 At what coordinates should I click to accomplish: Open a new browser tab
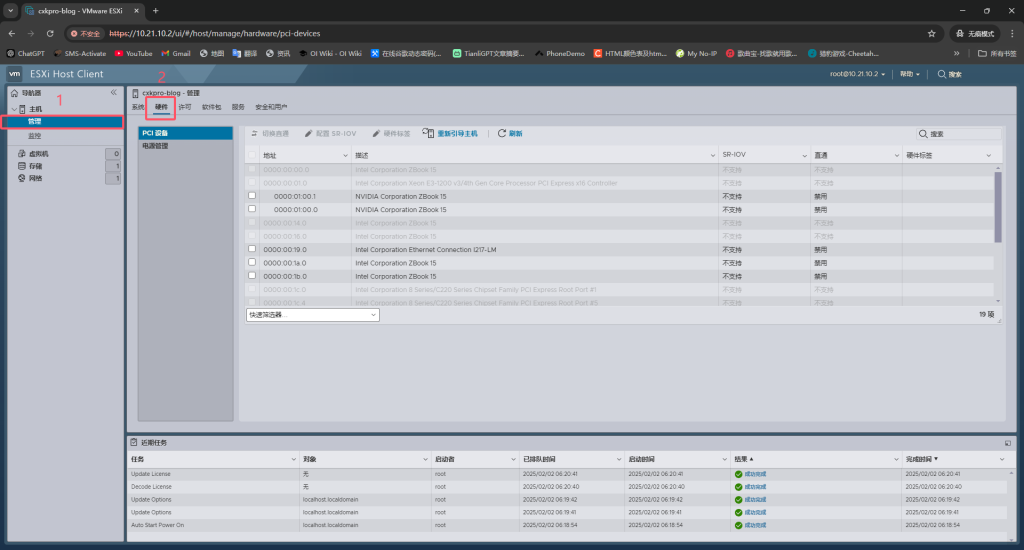coord(155,11)
